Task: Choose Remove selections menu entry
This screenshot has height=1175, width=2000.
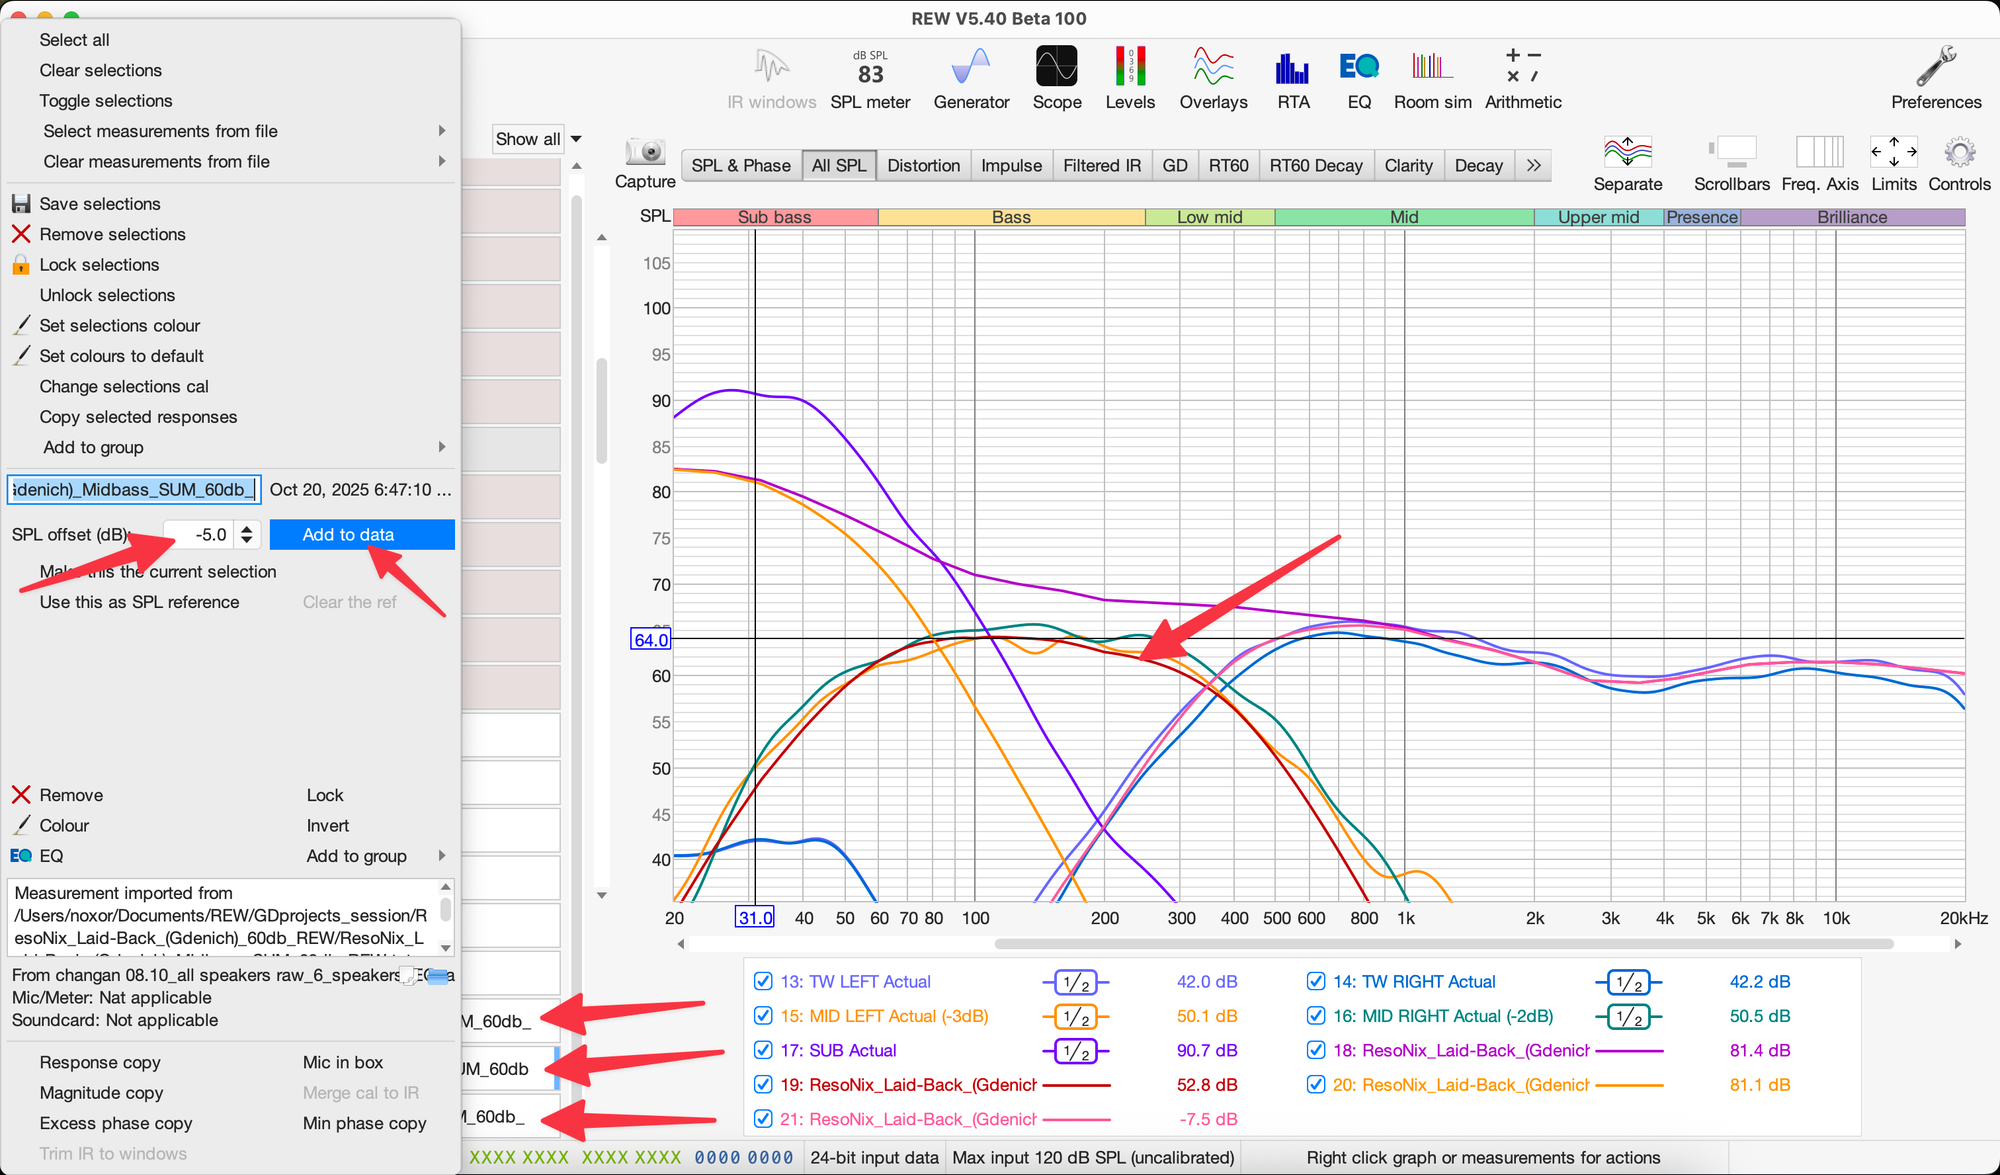Action: [x=112, y=234]
